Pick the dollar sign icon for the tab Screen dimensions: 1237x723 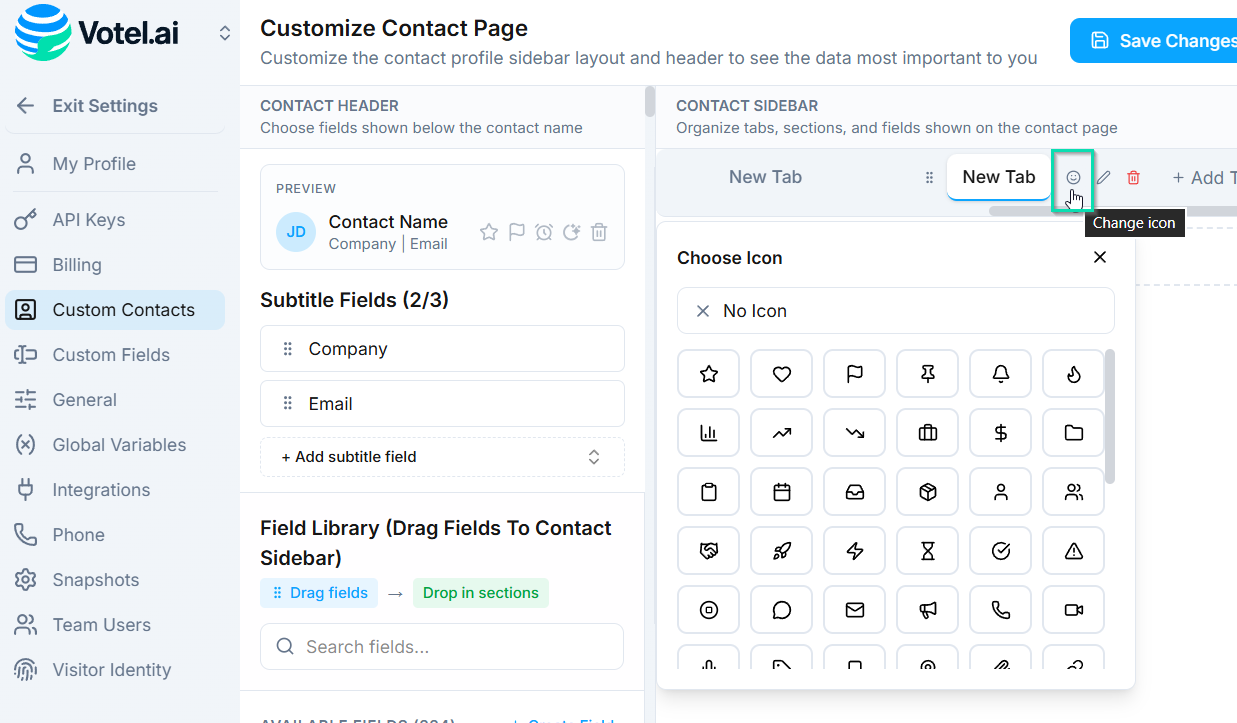click(x=1000, y=432)
